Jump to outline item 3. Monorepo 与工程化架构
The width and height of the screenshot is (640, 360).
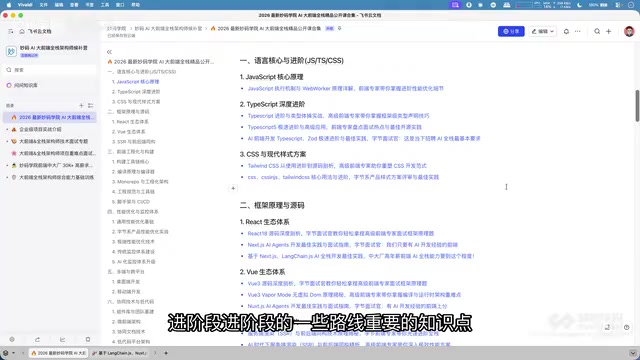pos(140,182)
